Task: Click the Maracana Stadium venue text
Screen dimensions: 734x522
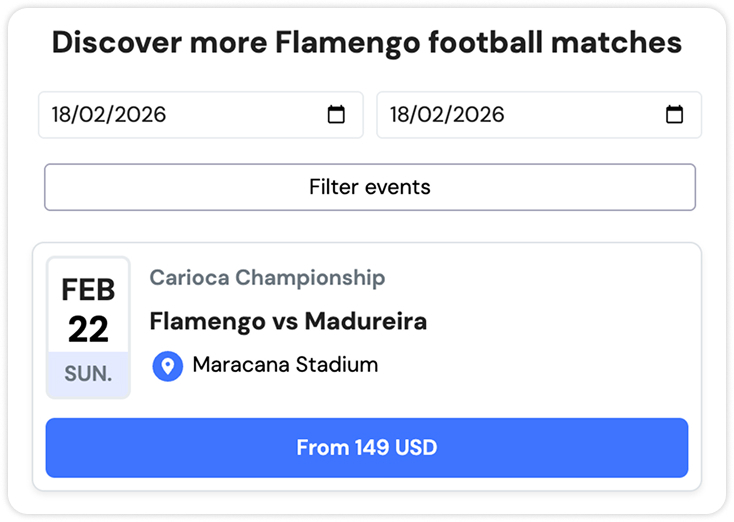Action: (285, 365)
